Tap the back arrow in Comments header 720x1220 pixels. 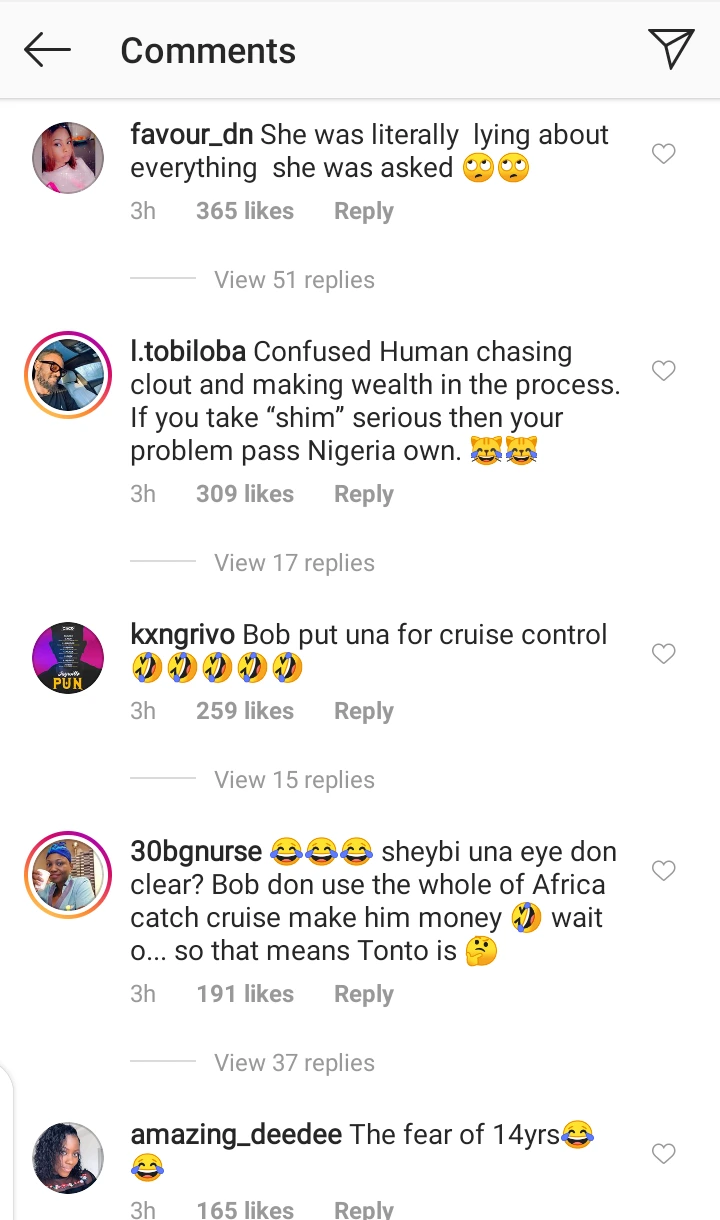[x=48, y=50]
